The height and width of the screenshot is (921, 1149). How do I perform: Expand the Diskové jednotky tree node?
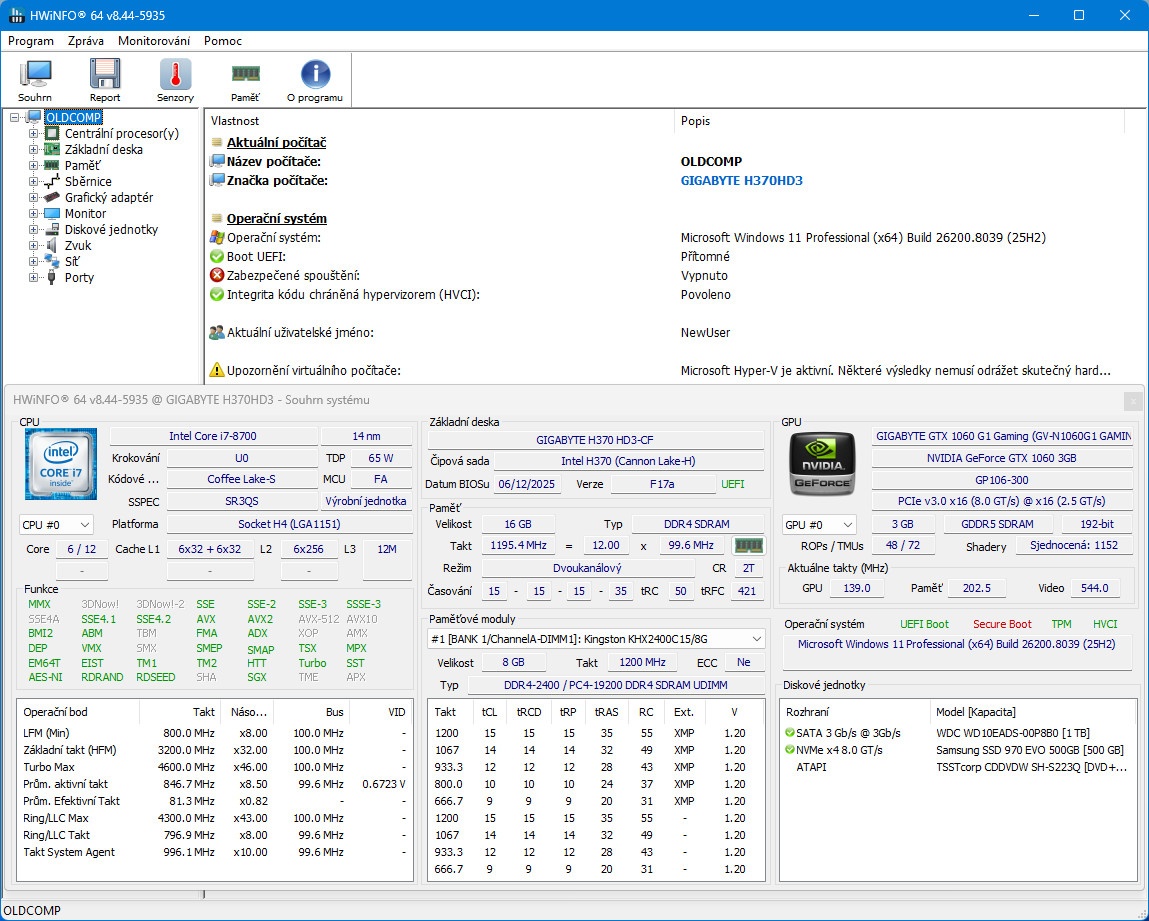(x=34, y=230)
